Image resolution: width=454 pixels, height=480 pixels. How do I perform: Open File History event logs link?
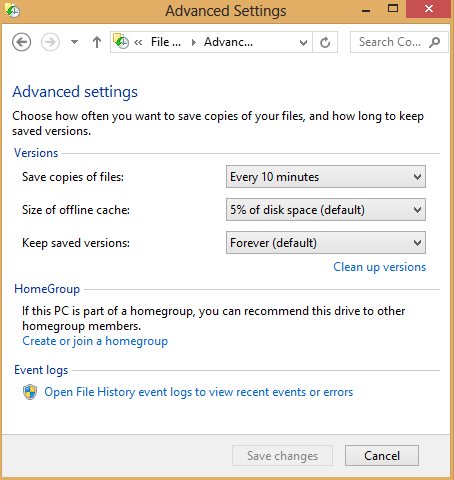pos(199,392)
